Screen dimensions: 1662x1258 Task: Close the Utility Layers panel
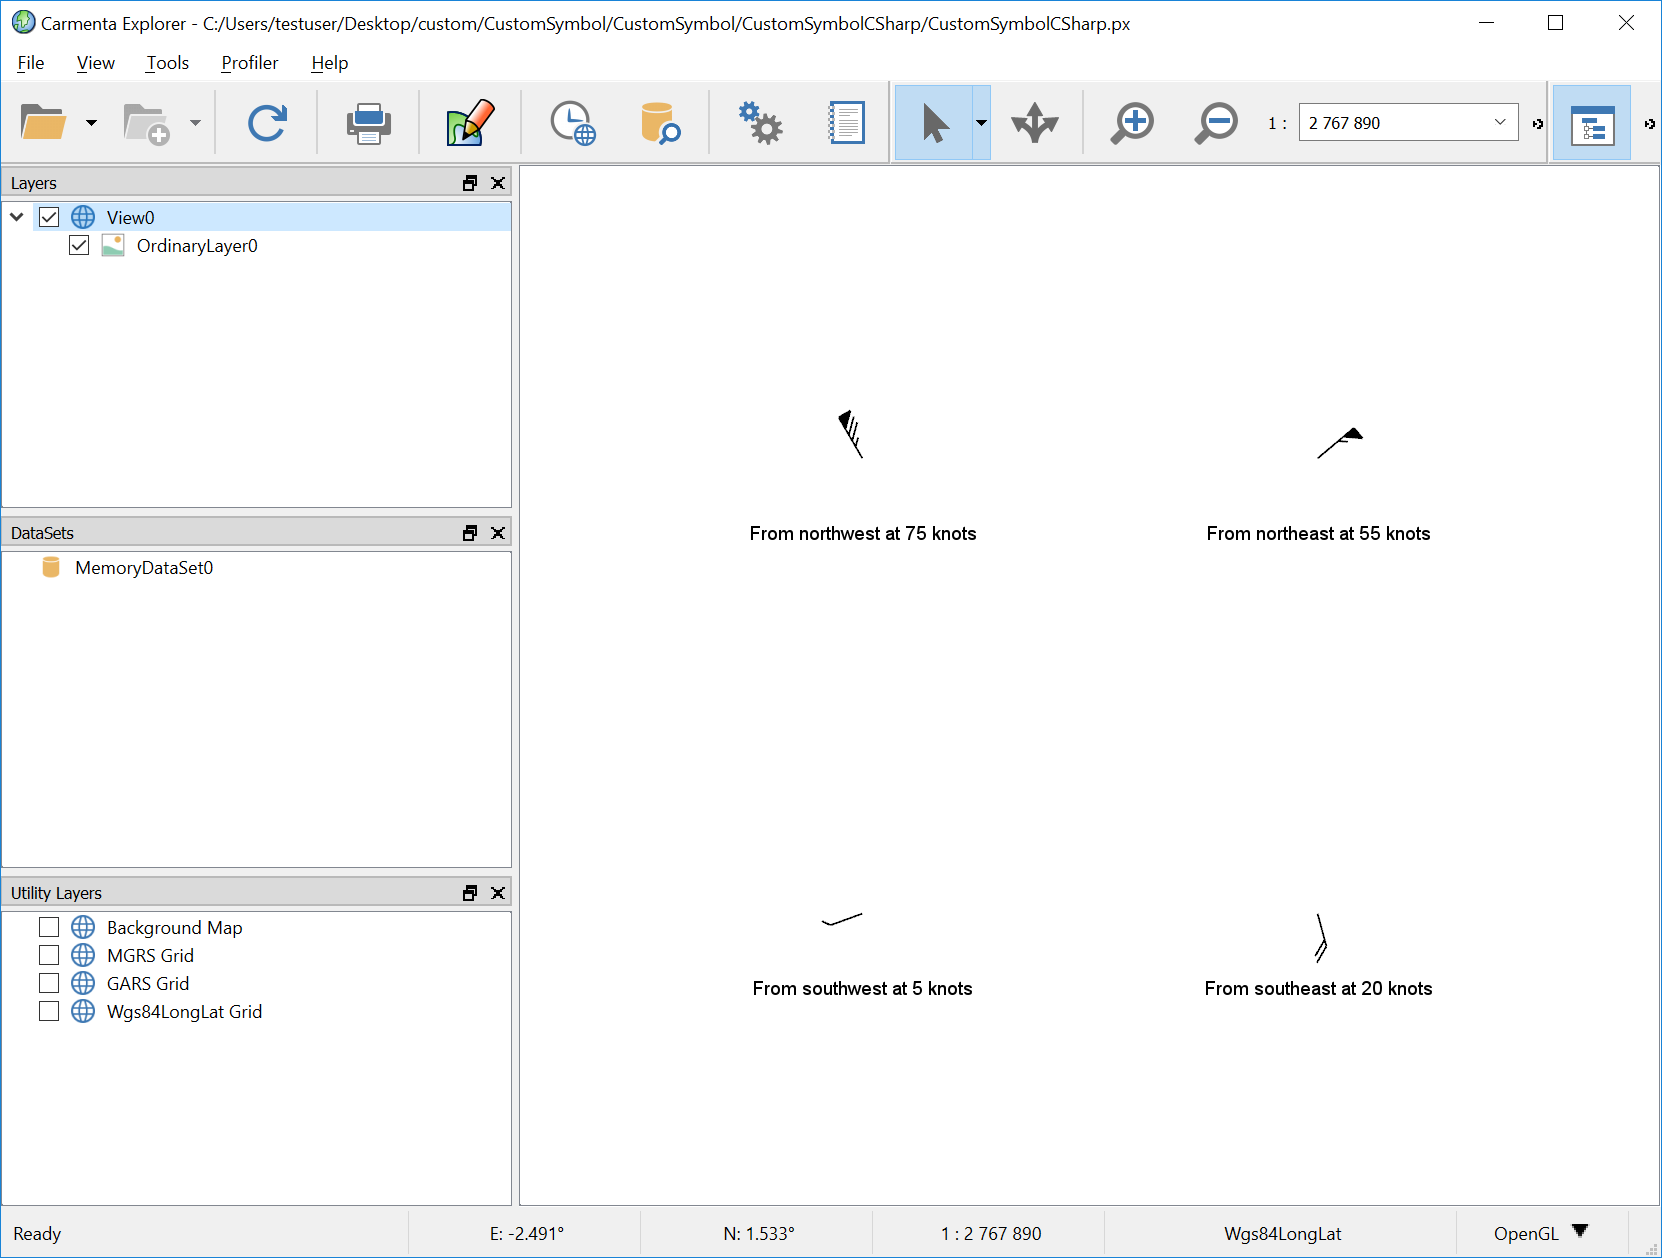tap(498, 893)
